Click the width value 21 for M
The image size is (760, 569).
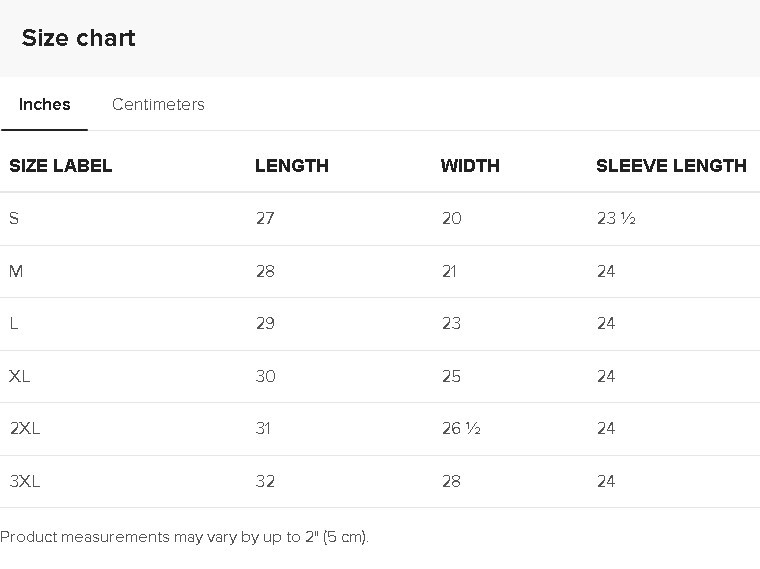pyautogui.click(x=451, y=271)
